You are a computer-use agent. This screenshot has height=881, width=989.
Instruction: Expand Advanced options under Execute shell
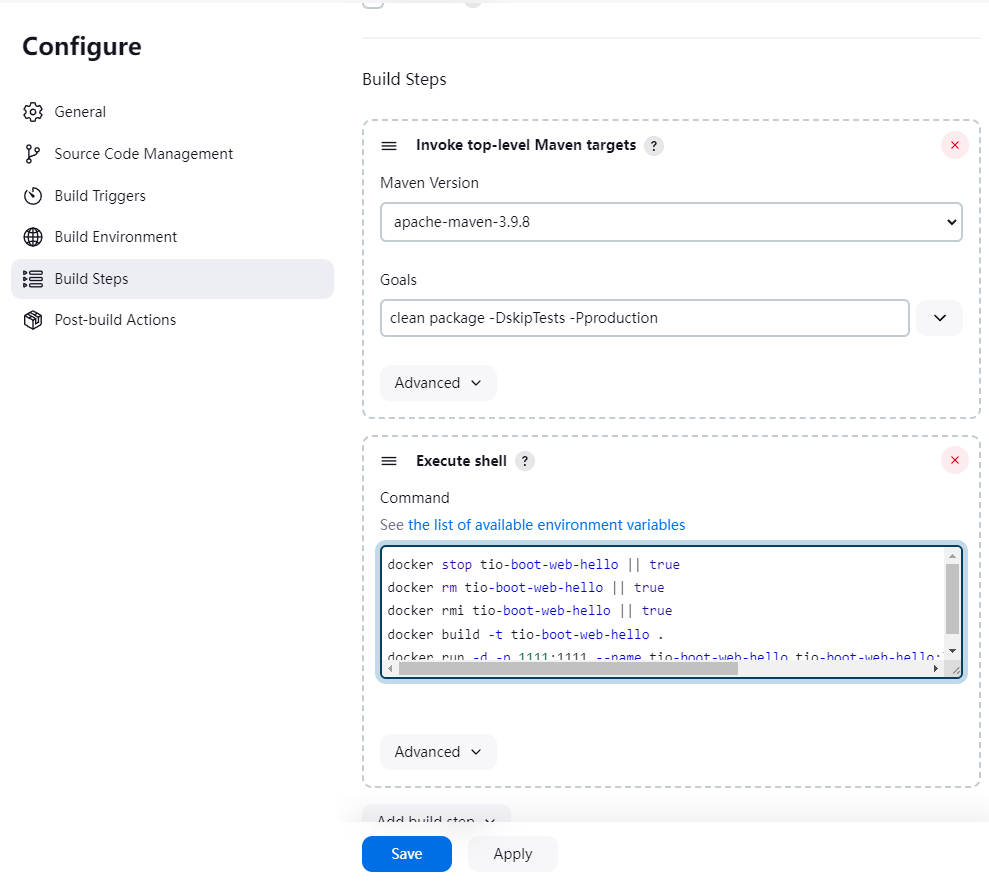click(438, 752)
